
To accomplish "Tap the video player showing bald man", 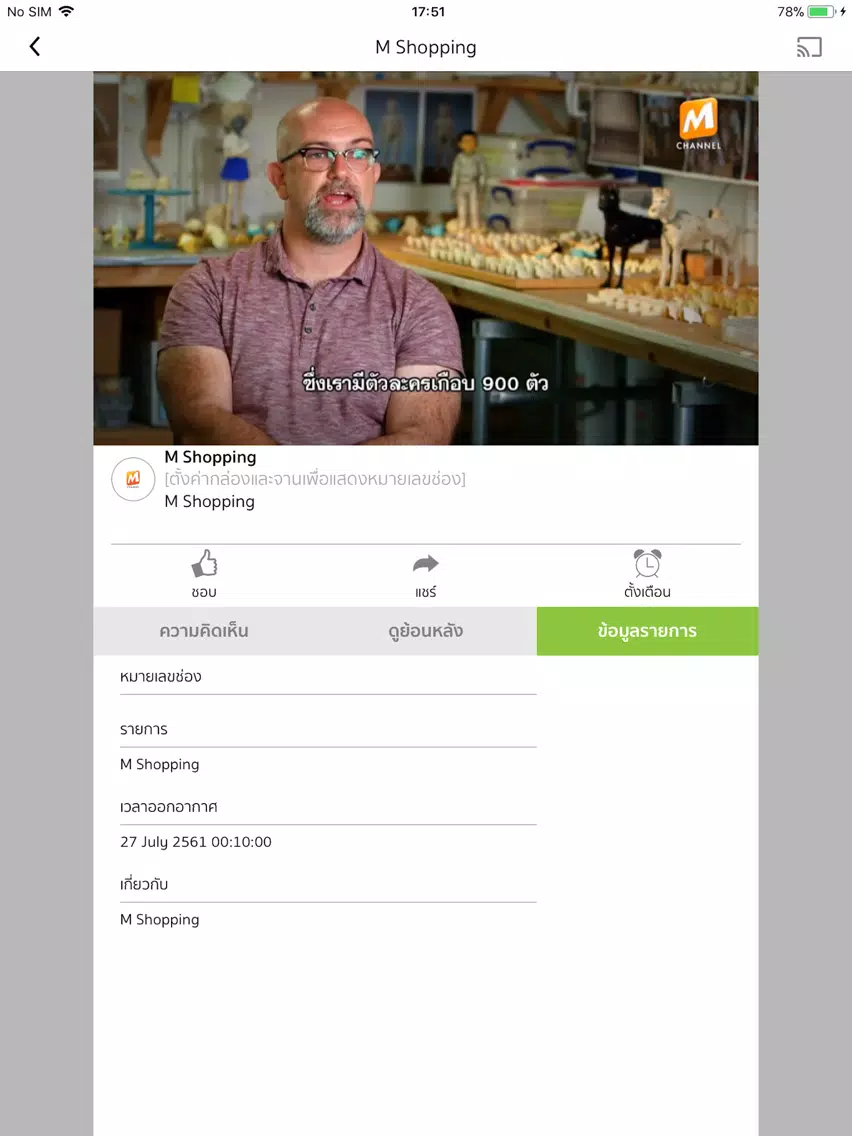I will click(426, 258).
